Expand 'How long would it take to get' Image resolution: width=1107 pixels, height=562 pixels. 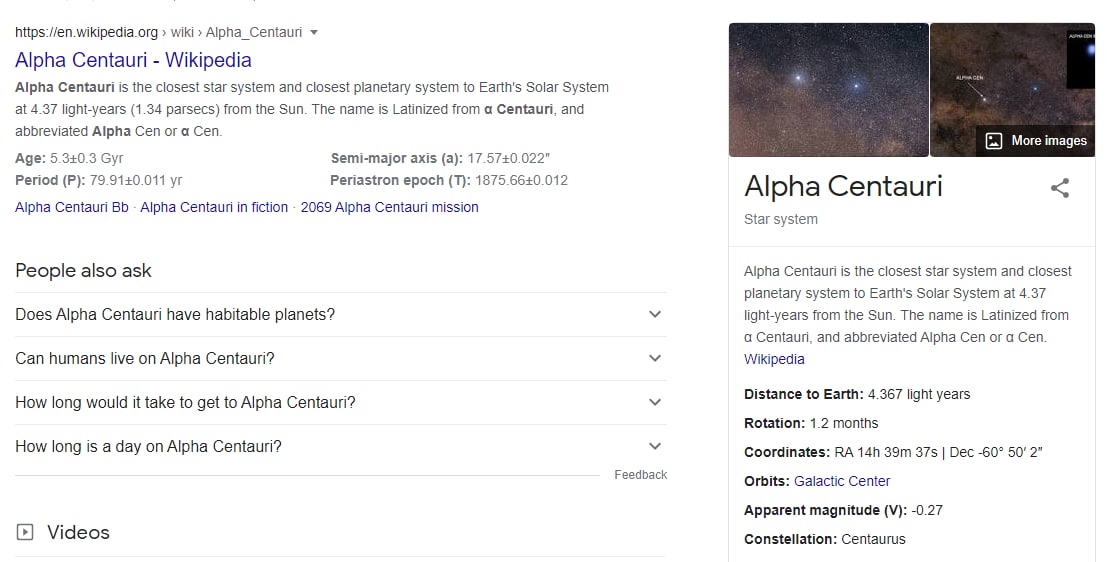coord(655,402)
